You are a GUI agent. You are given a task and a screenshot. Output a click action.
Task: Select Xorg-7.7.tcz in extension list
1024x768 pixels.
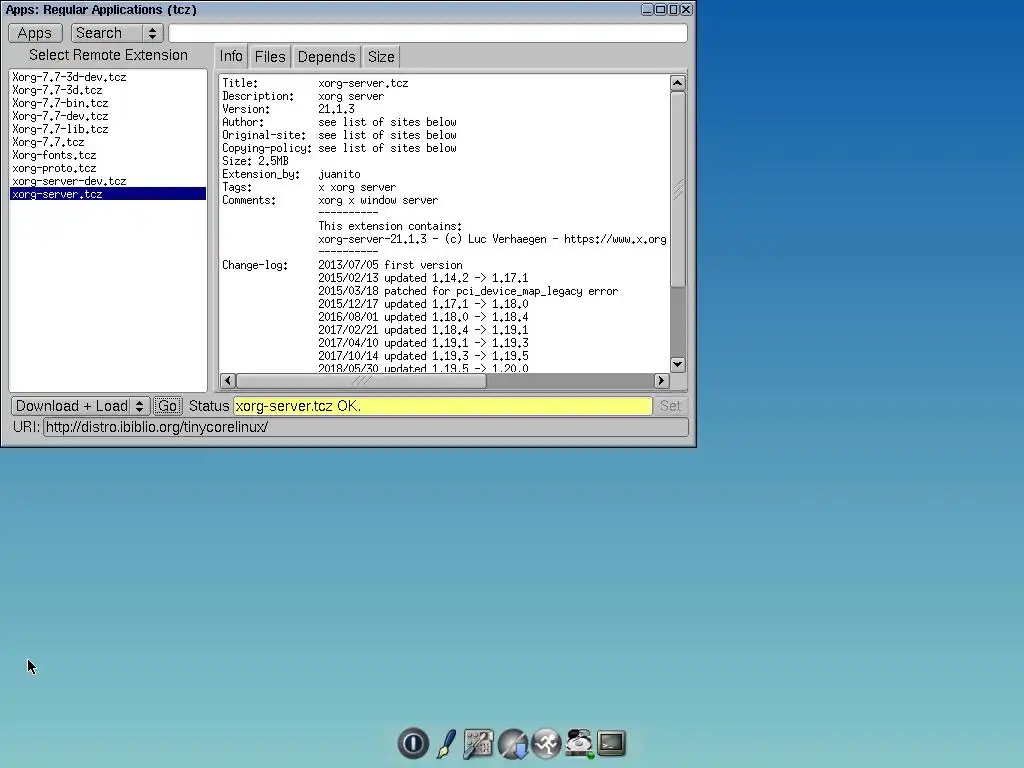pyautogui.click(x=108, y=142)
